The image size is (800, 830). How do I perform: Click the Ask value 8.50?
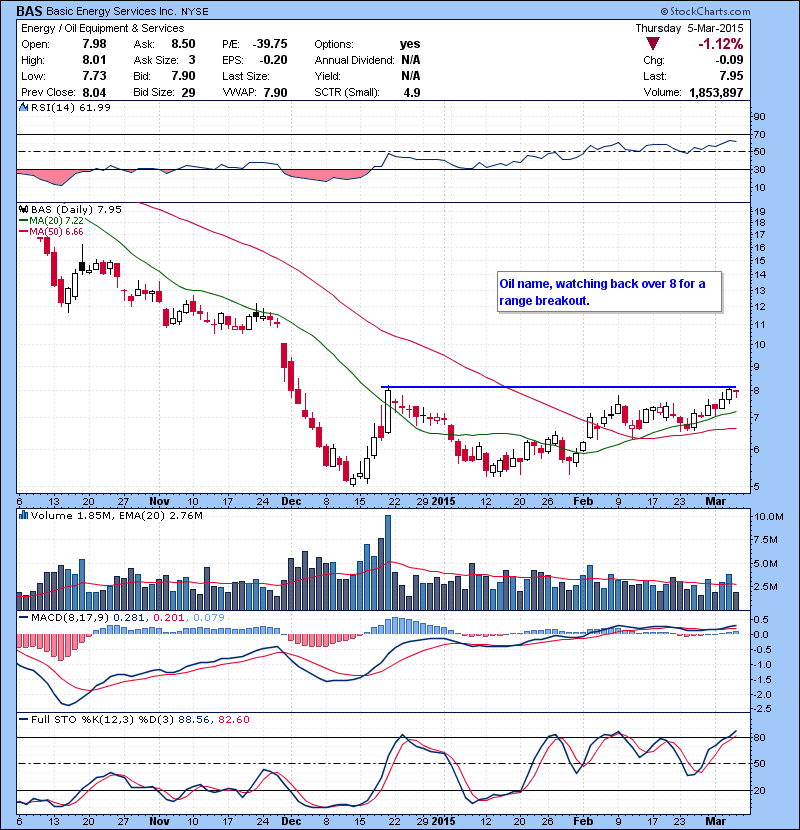click(183, 44)
